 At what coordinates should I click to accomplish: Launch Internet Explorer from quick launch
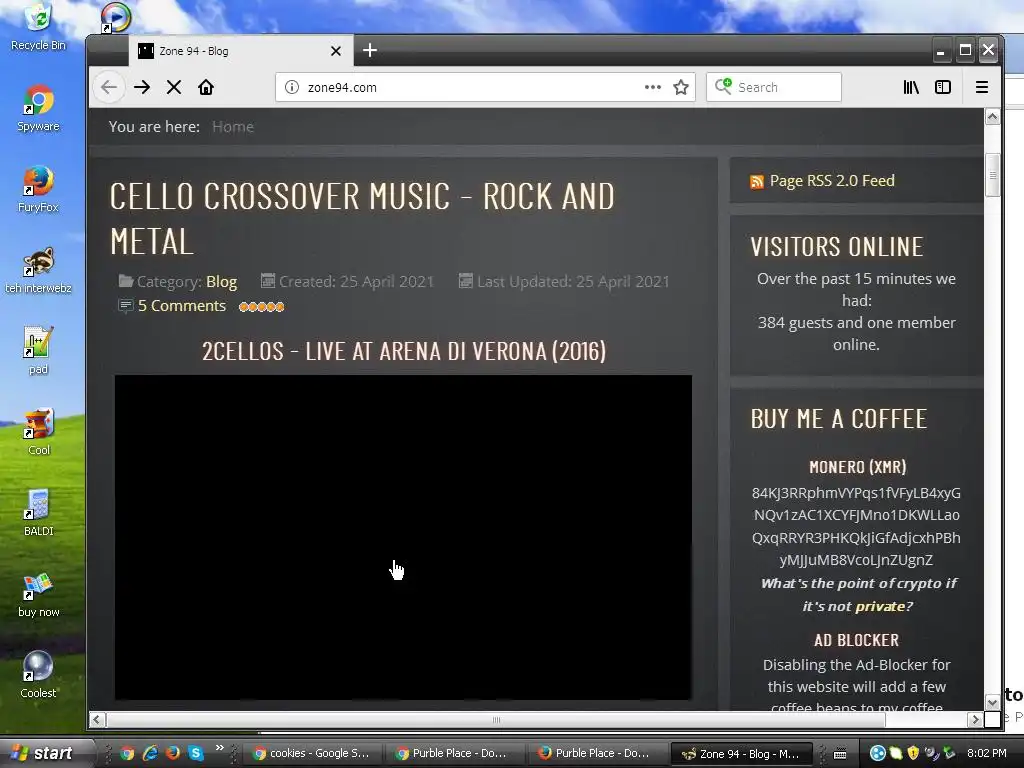[150, 753]
